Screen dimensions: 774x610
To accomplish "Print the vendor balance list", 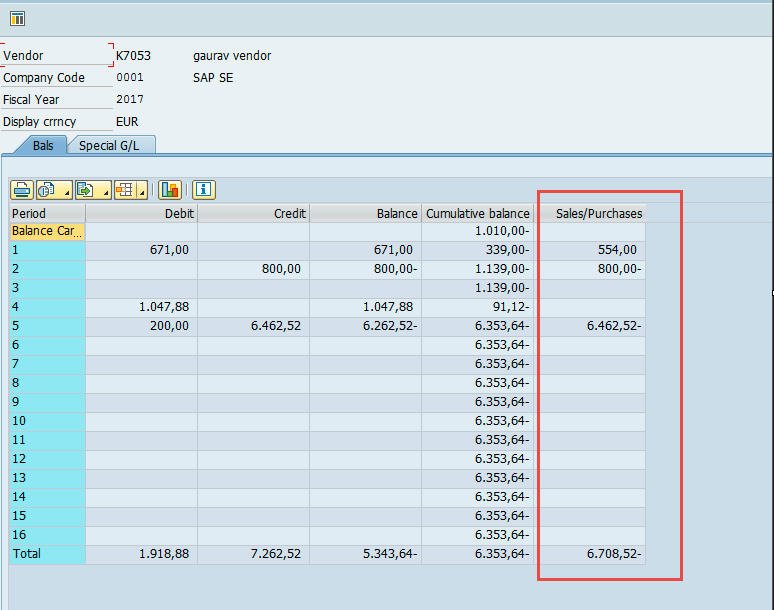I will click(22, 190).
